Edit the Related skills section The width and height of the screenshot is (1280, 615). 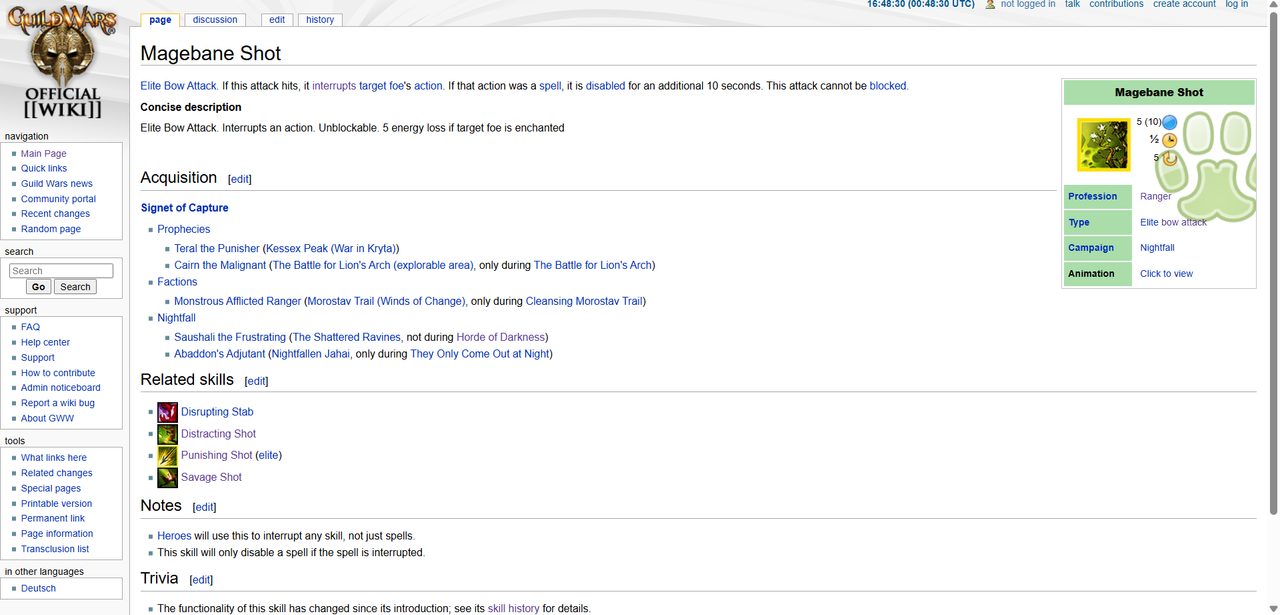(257, 382)
